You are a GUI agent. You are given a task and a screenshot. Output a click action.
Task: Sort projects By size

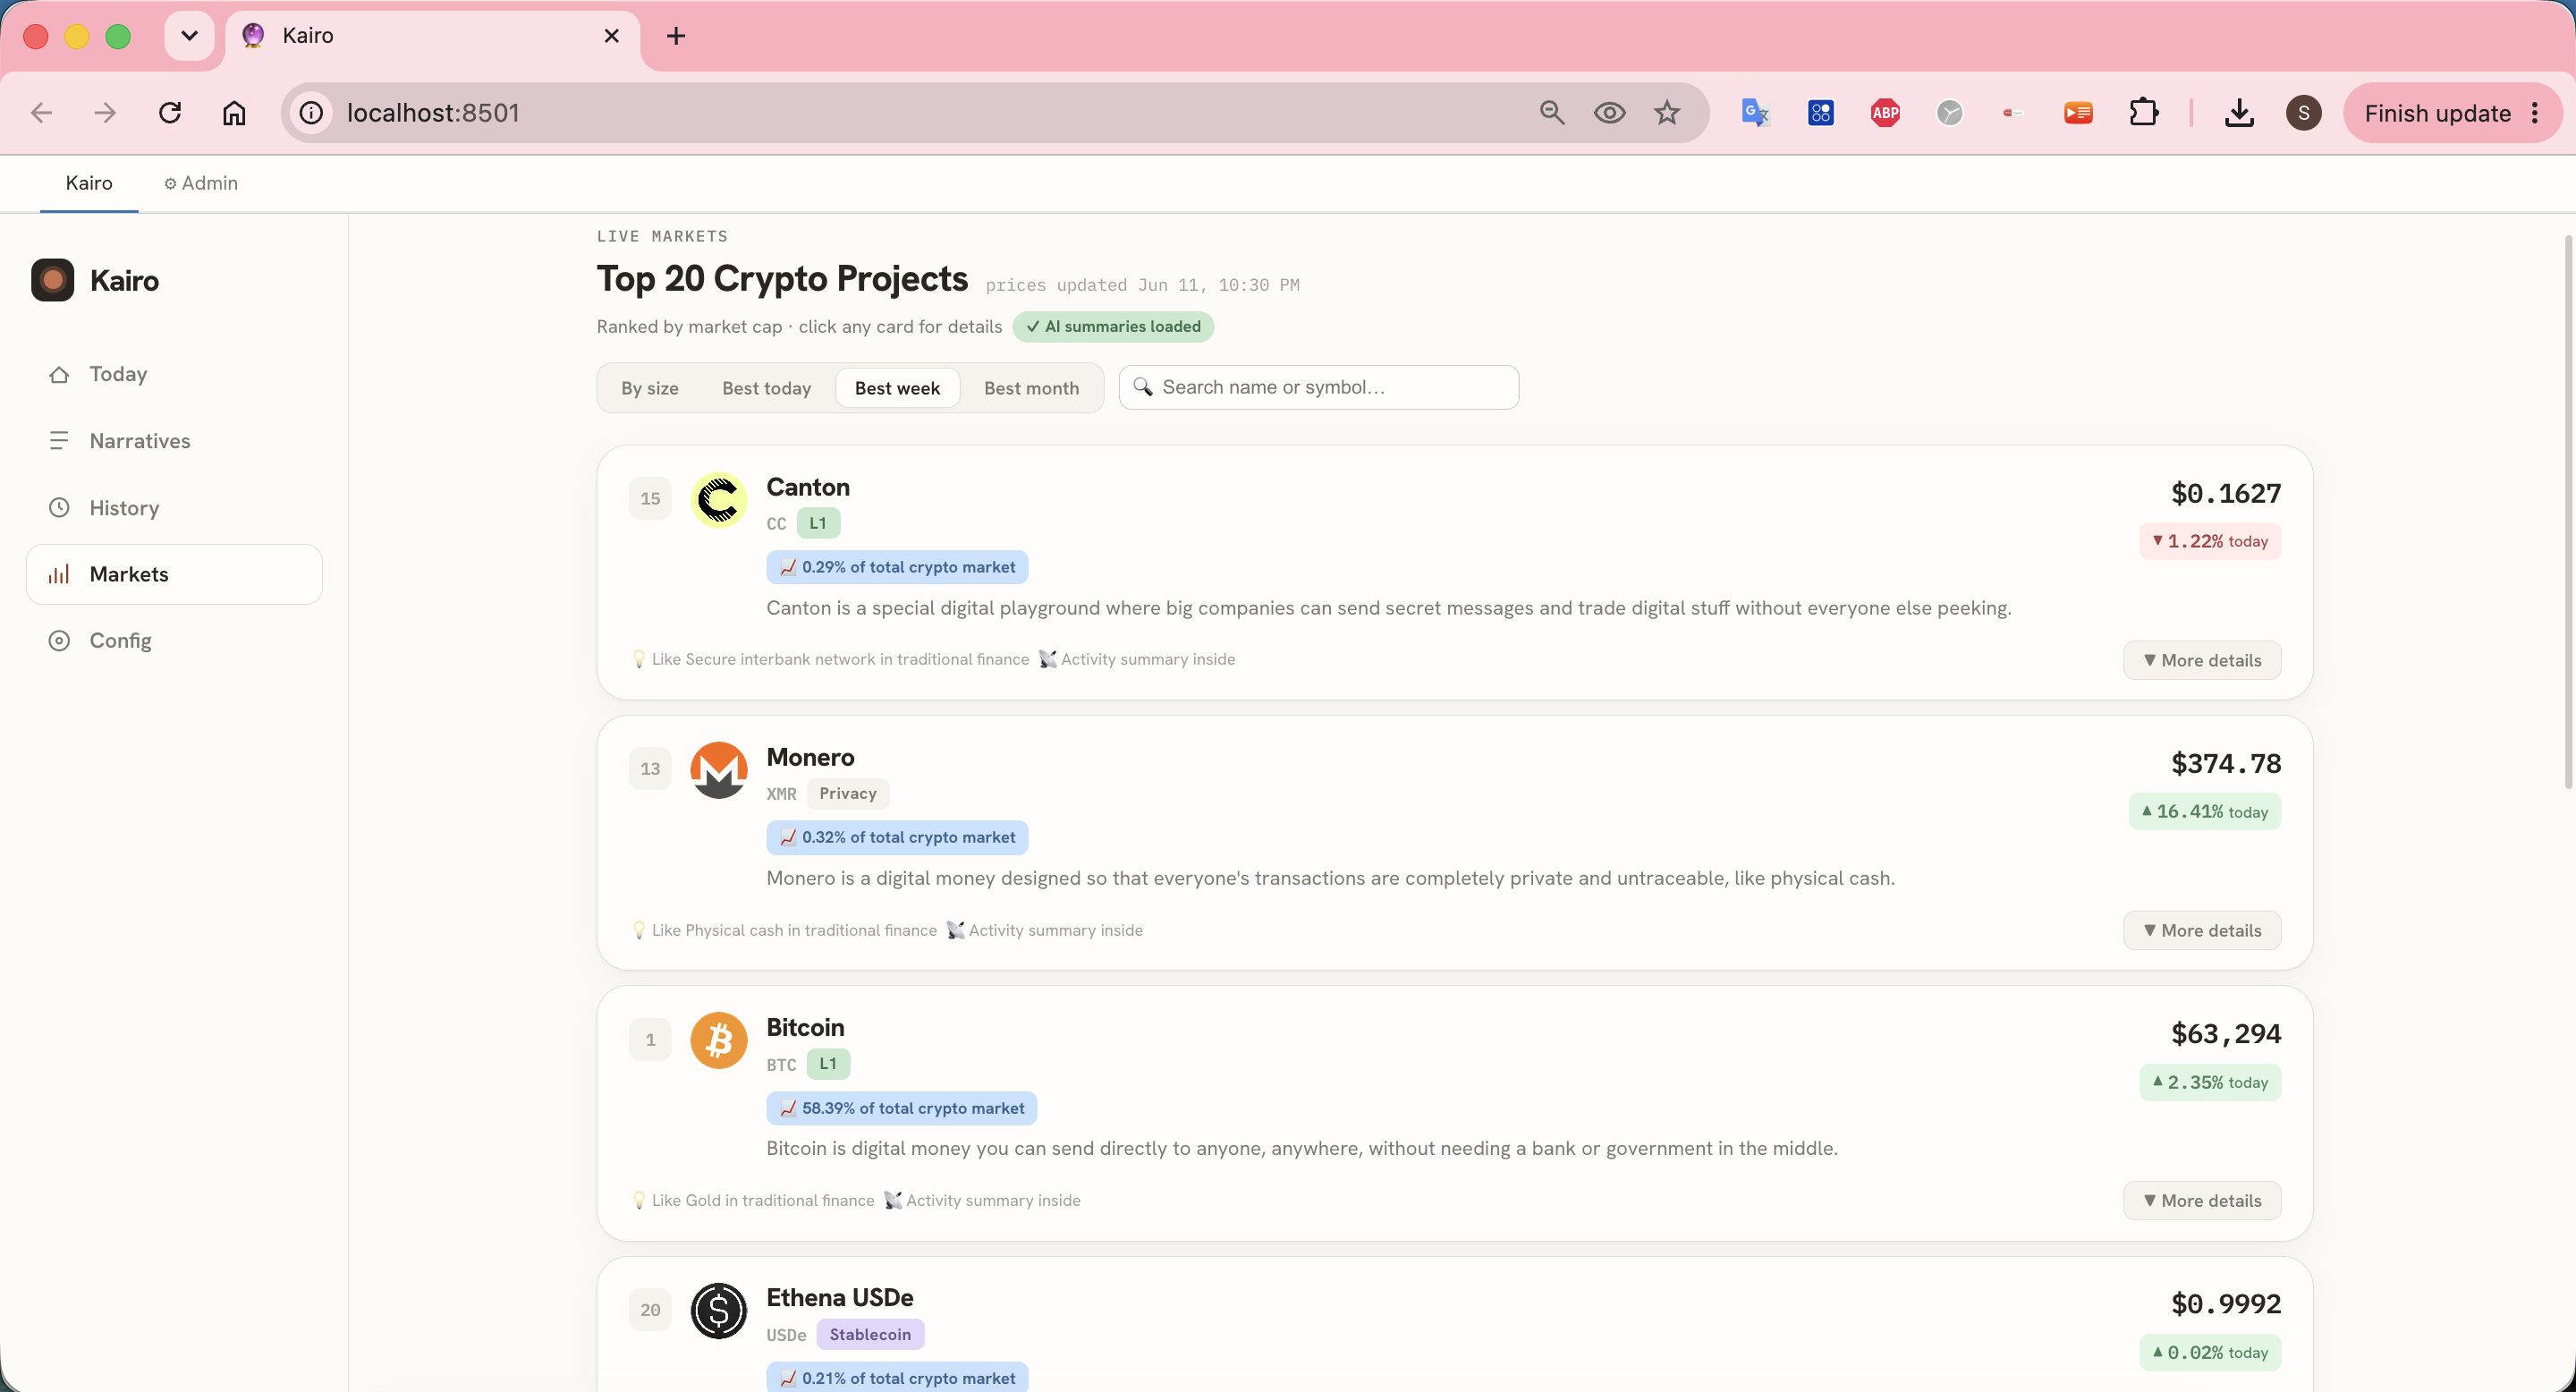(x=650, y=388)
